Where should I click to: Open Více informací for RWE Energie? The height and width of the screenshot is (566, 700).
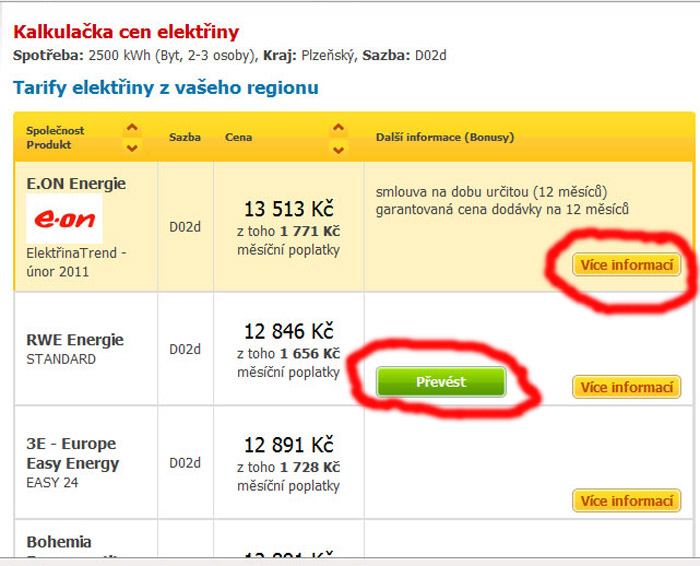(x=626, y=387)
